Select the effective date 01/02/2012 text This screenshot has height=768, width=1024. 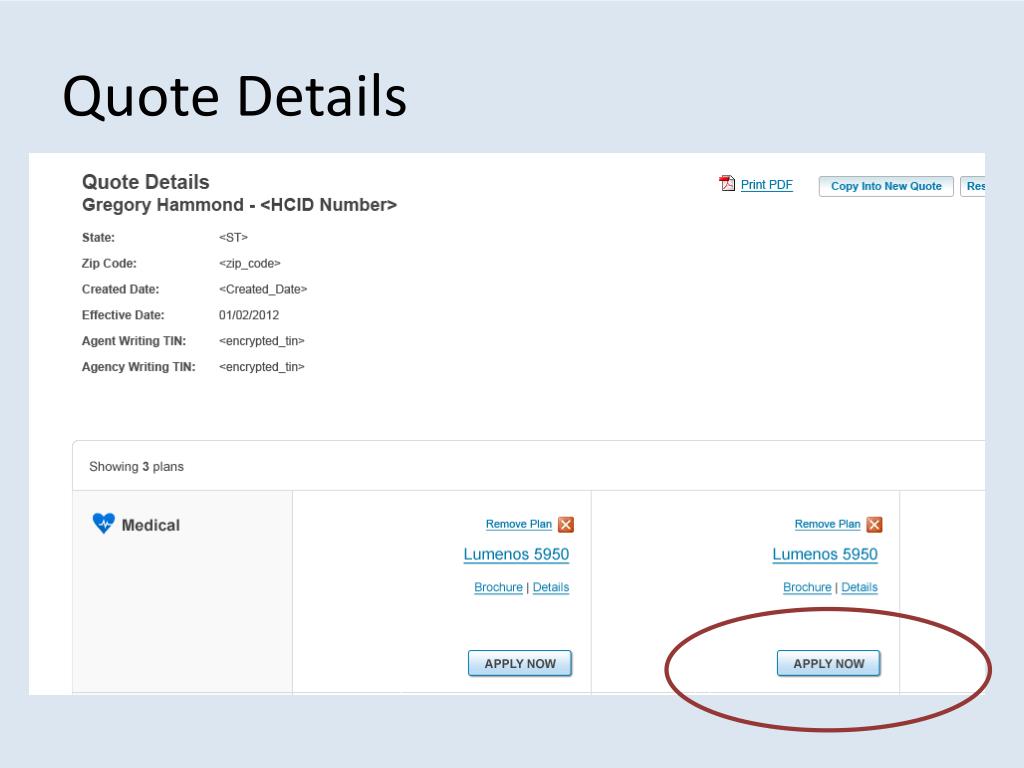point(249,315)
